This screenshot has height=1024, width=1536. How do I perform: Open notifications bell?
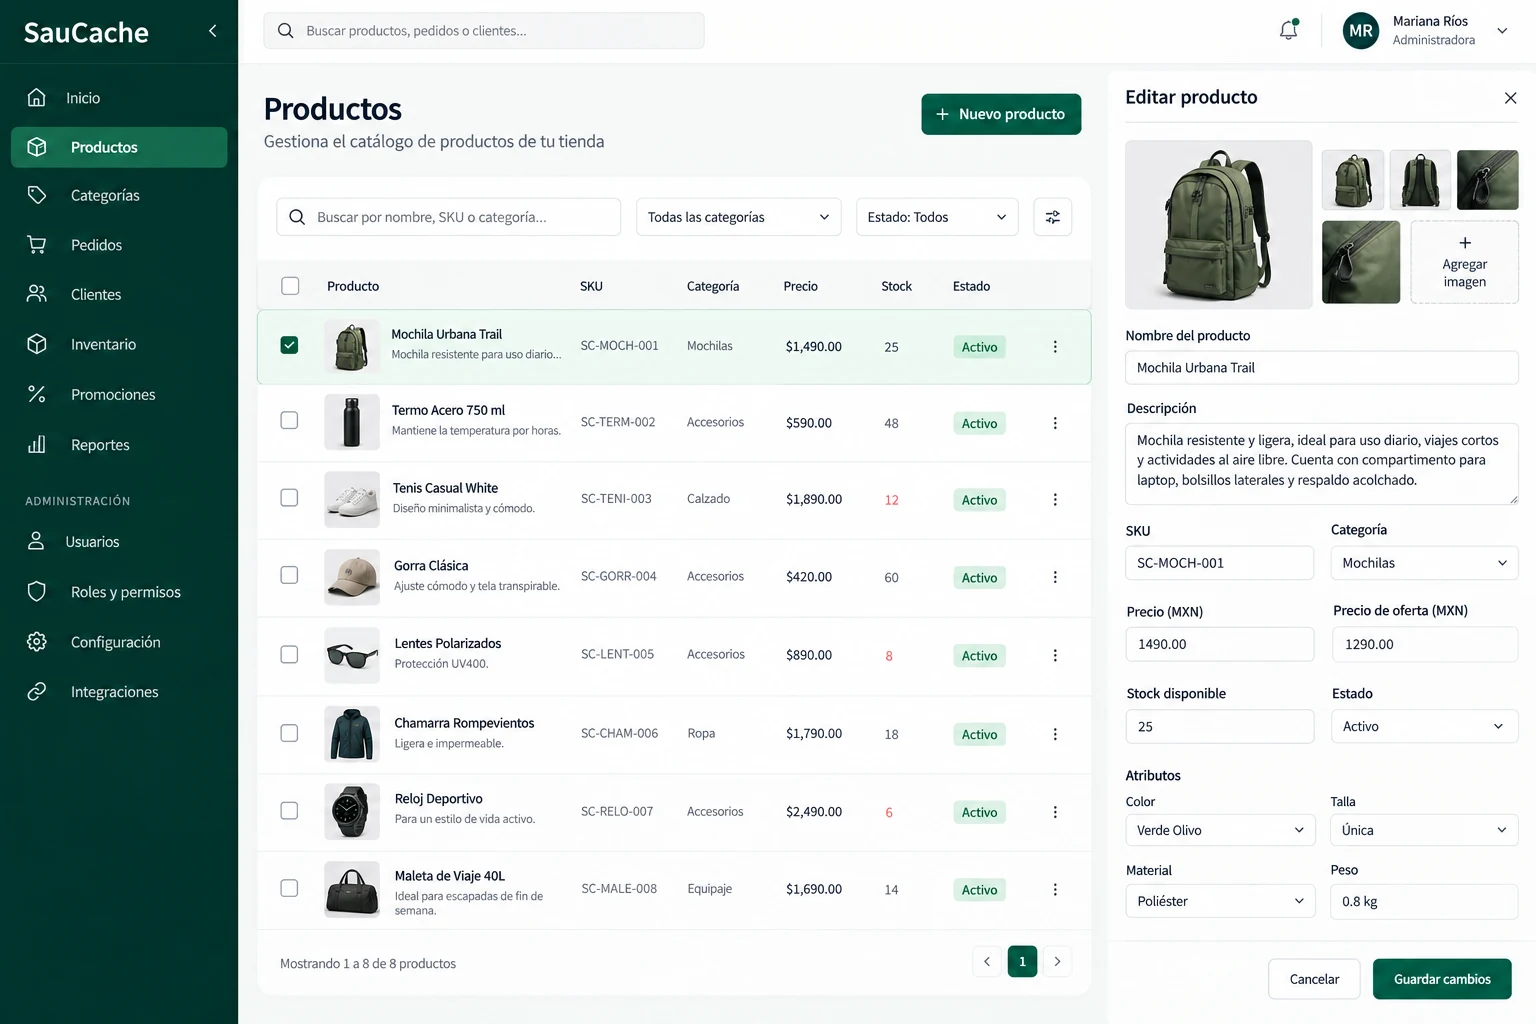coord(1289,30)
